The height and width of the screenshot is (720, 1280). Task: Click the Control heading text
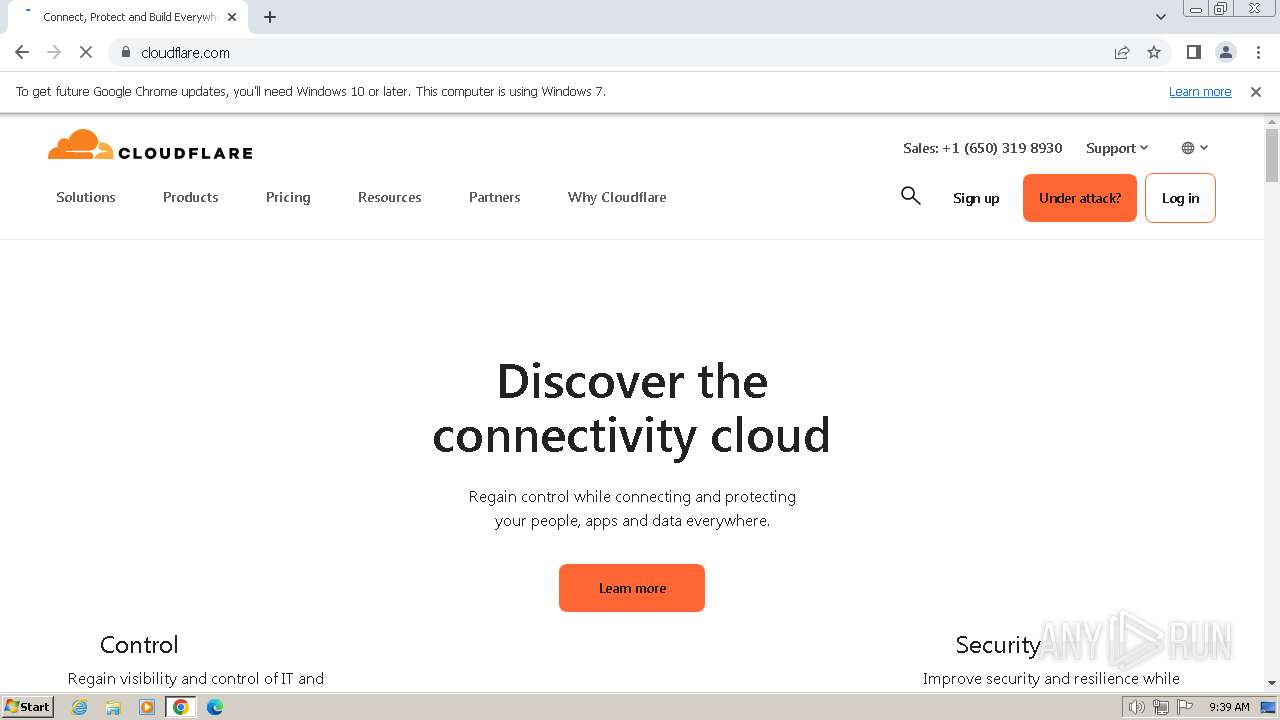pyautogui.click(x=139, y=645)
